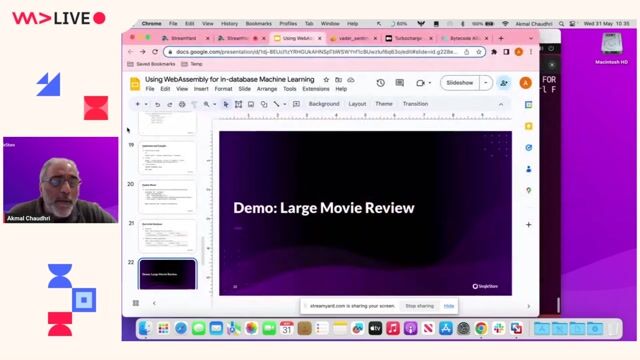Screen dimensions: 640x360
Task: Open the Saved Bookmarks folder
Action: point(151,64)
